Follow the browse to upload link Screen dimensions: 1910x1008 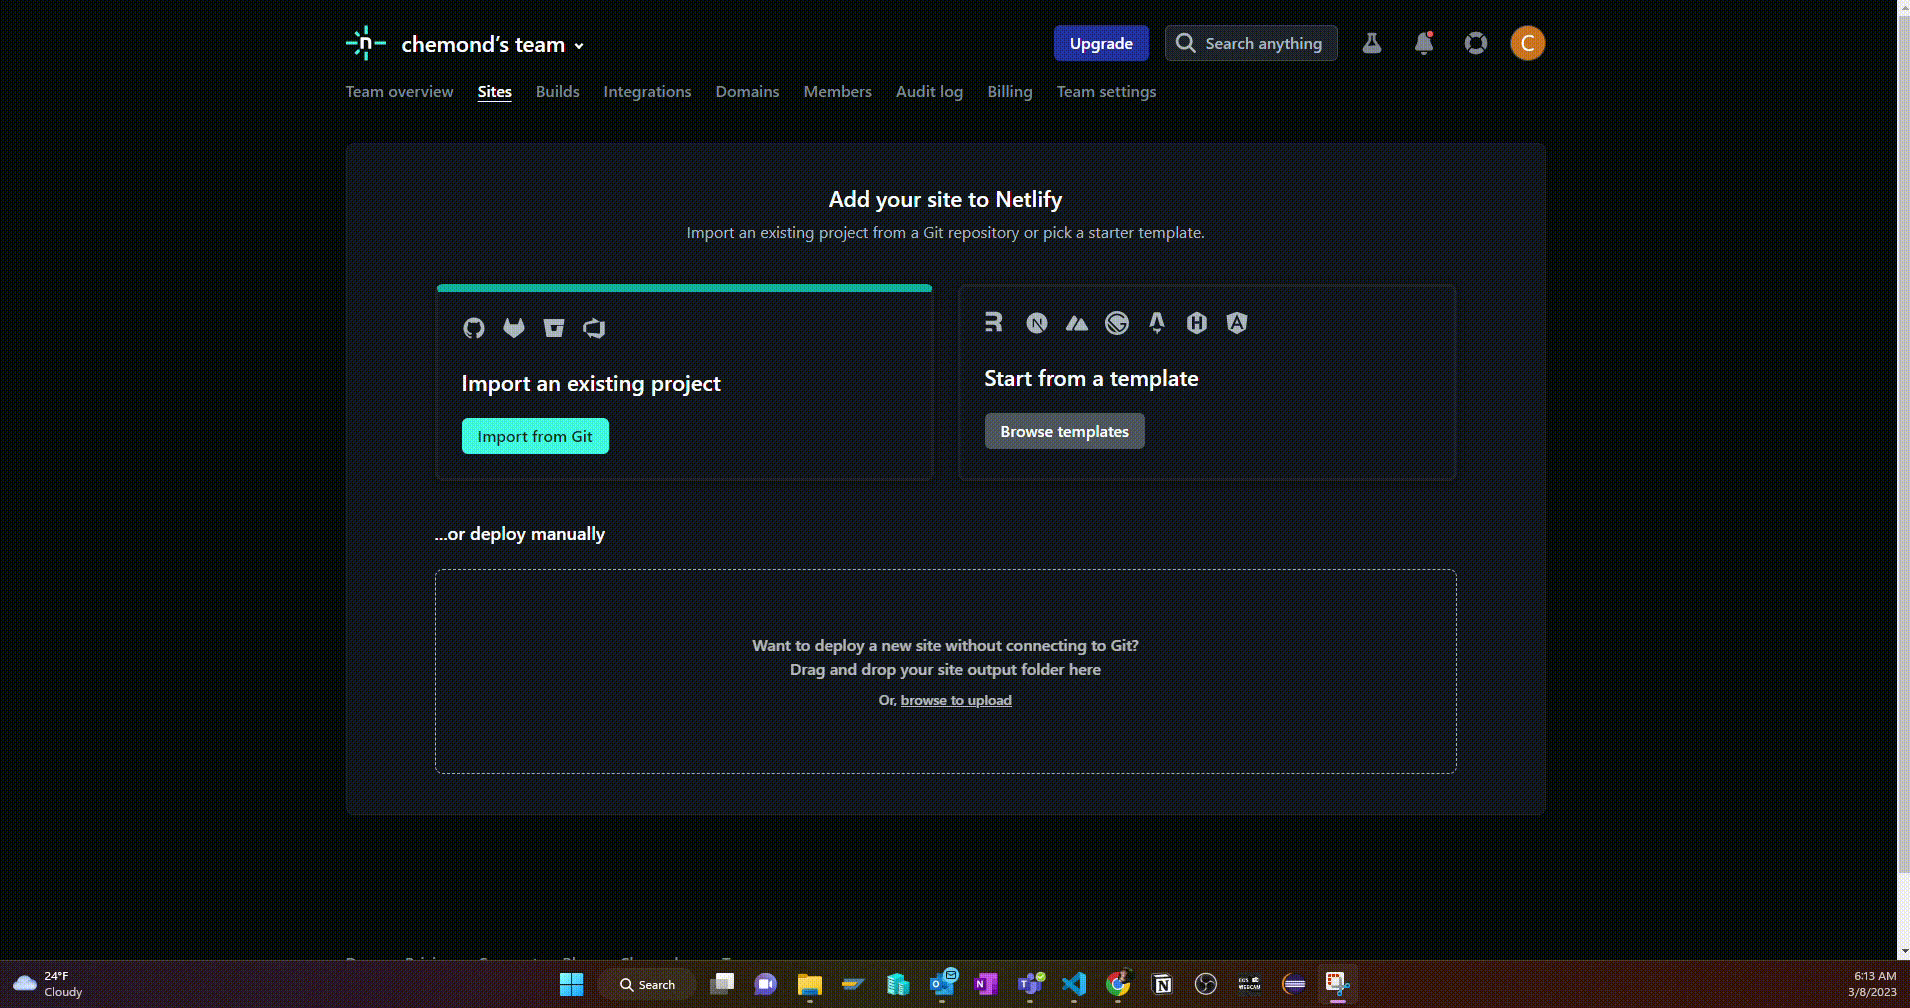point(956,700)
